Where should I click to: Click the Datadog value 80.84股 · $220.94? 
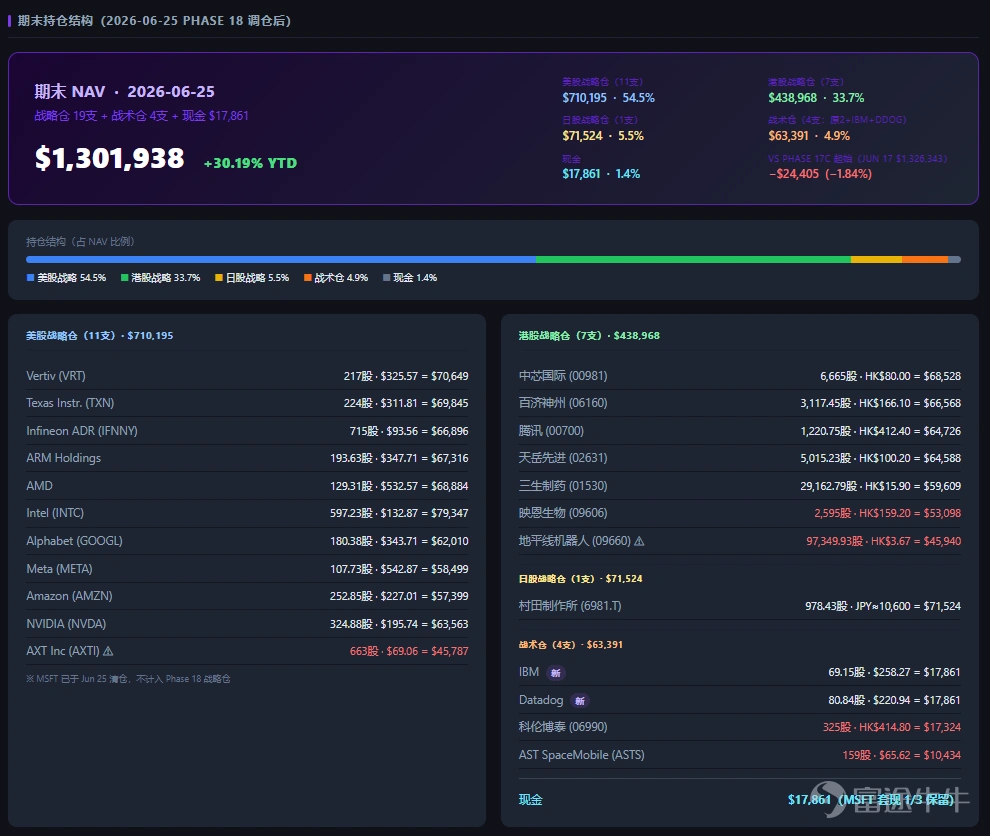tap(894, 700)
